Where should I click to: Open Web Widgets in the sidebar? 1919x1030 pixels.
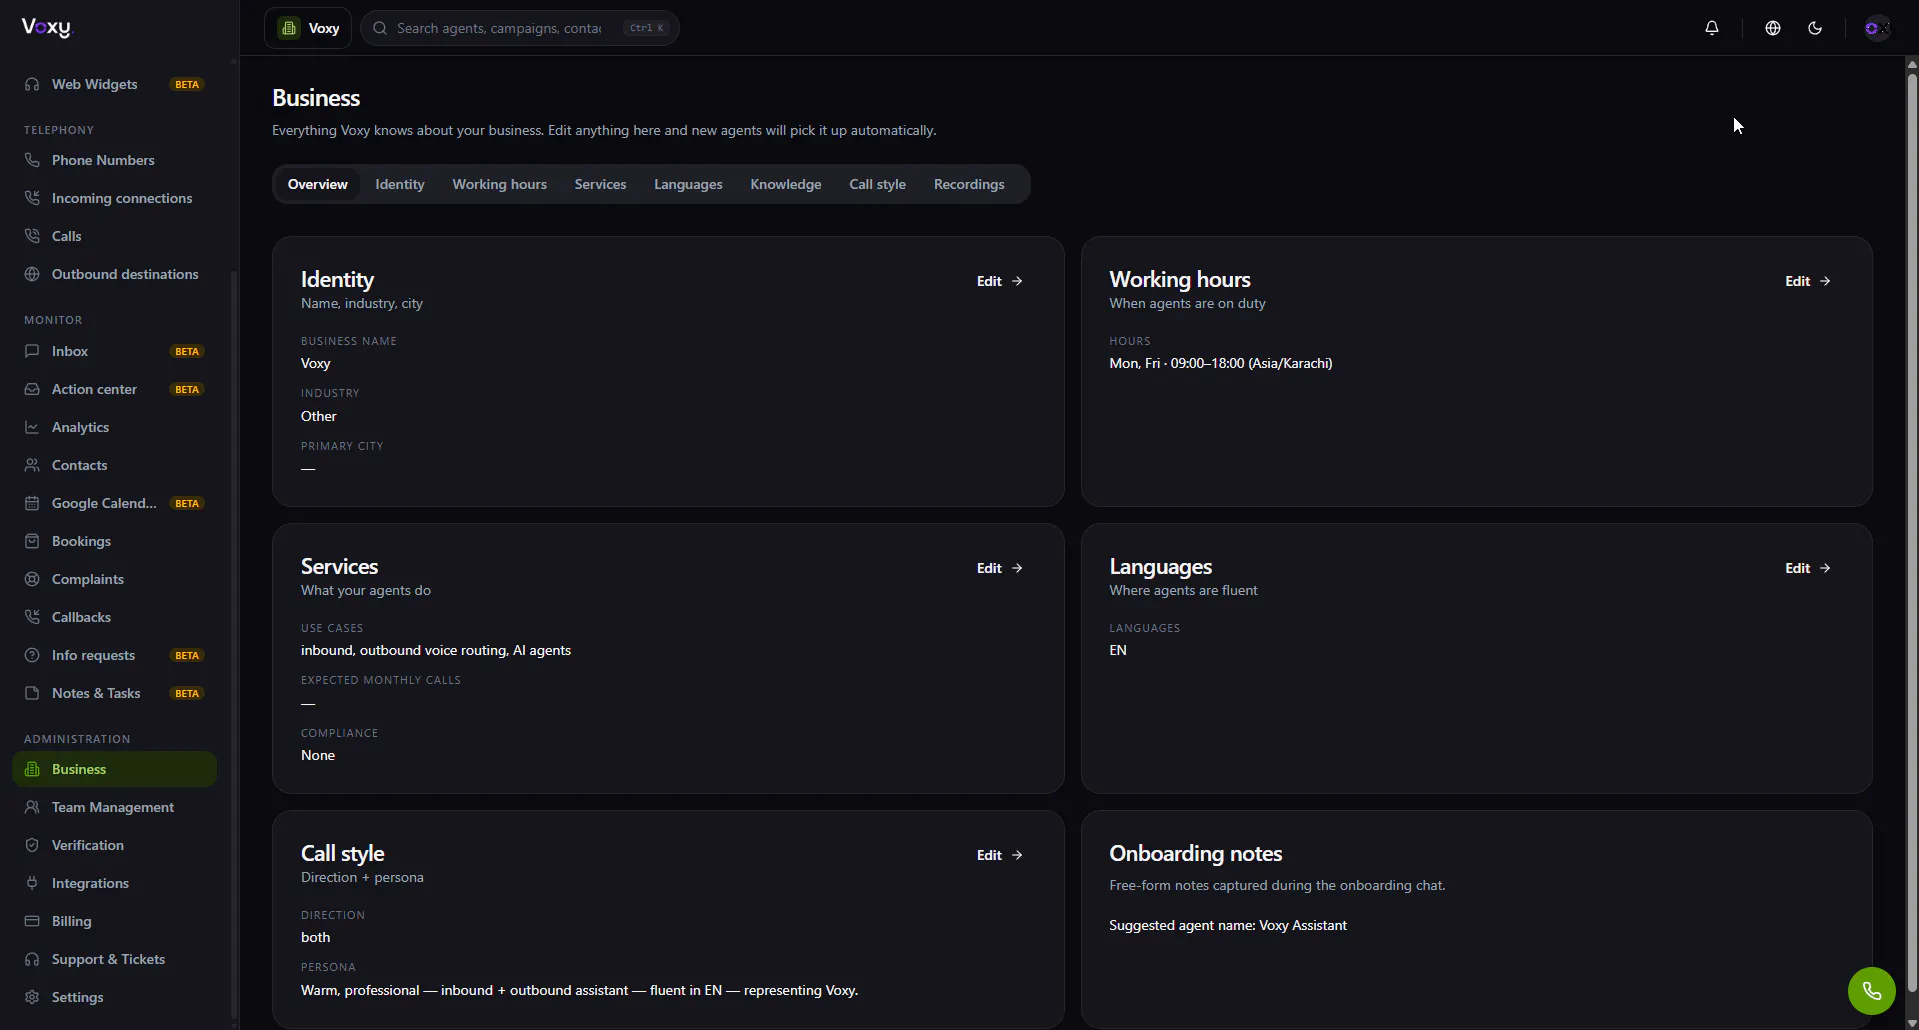pyautogui.click(x=114, y=84)
